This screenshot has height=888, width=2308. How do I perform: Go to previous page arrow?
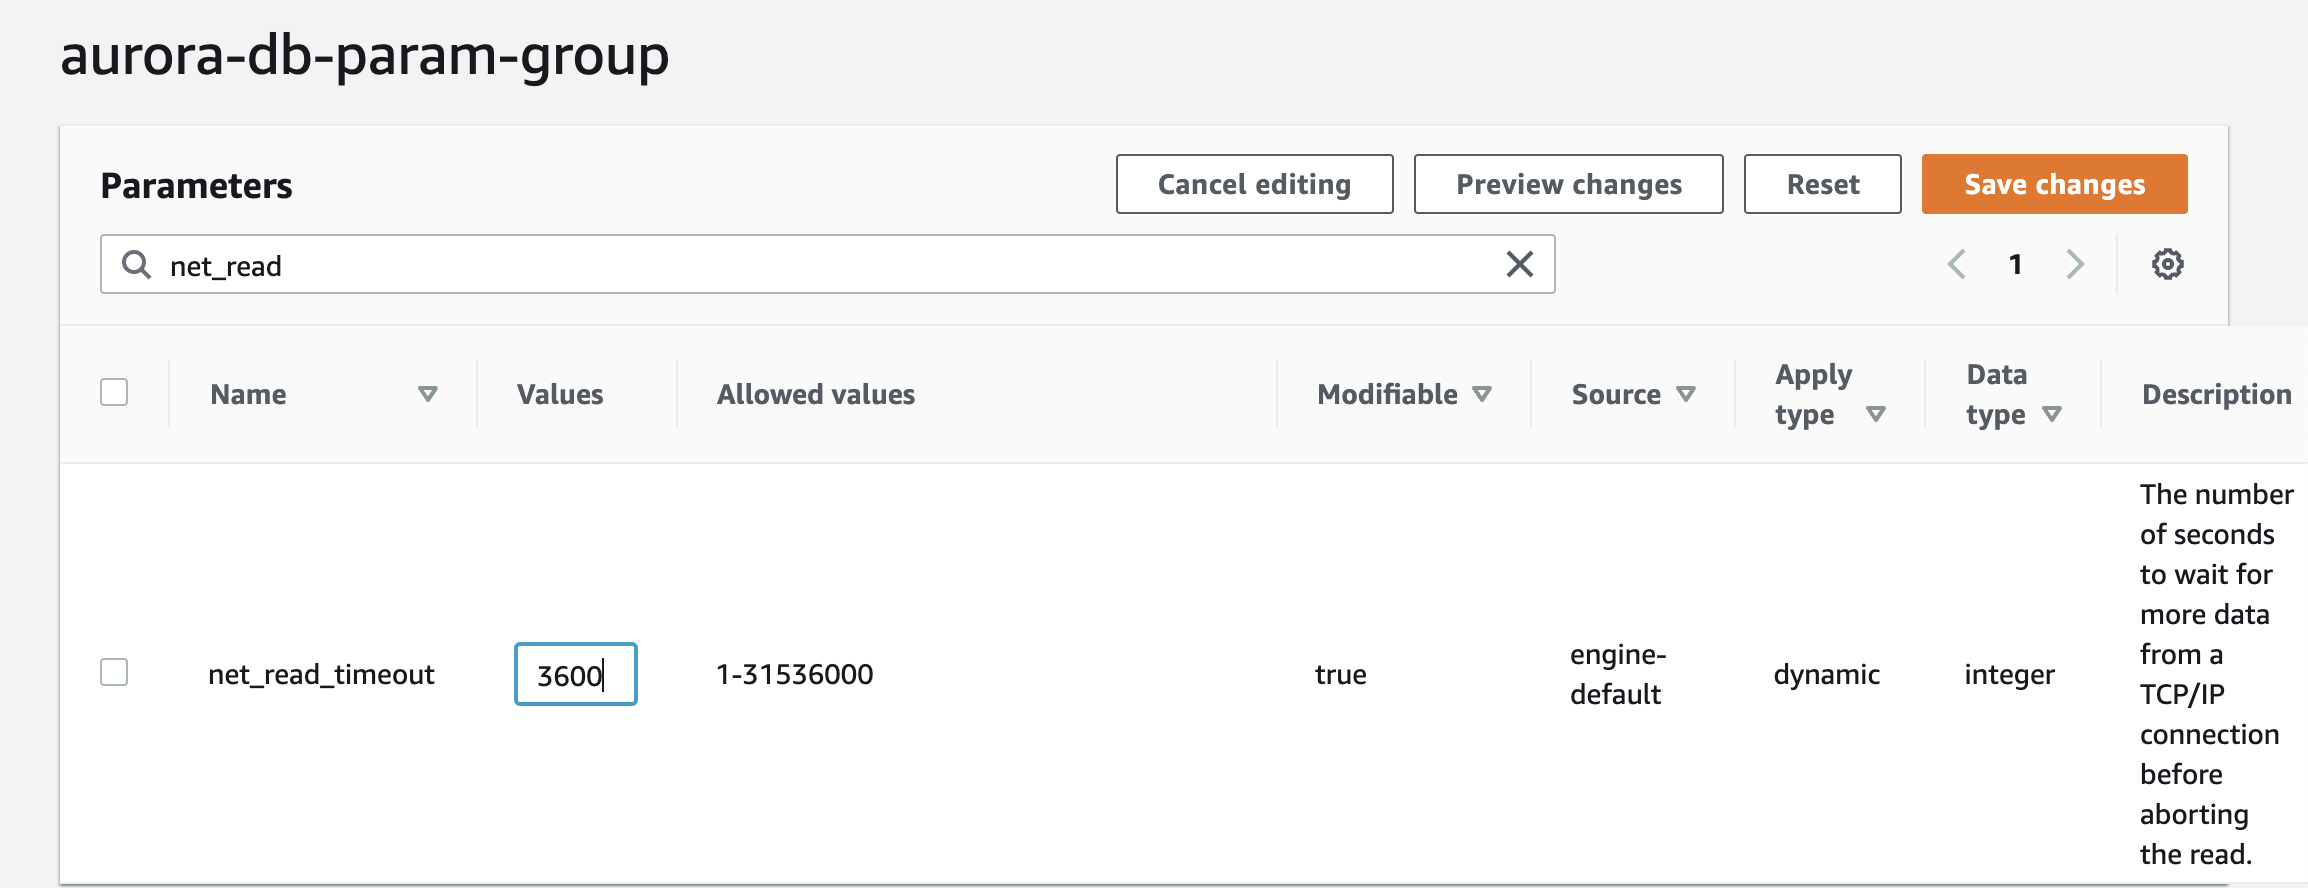1957,264
